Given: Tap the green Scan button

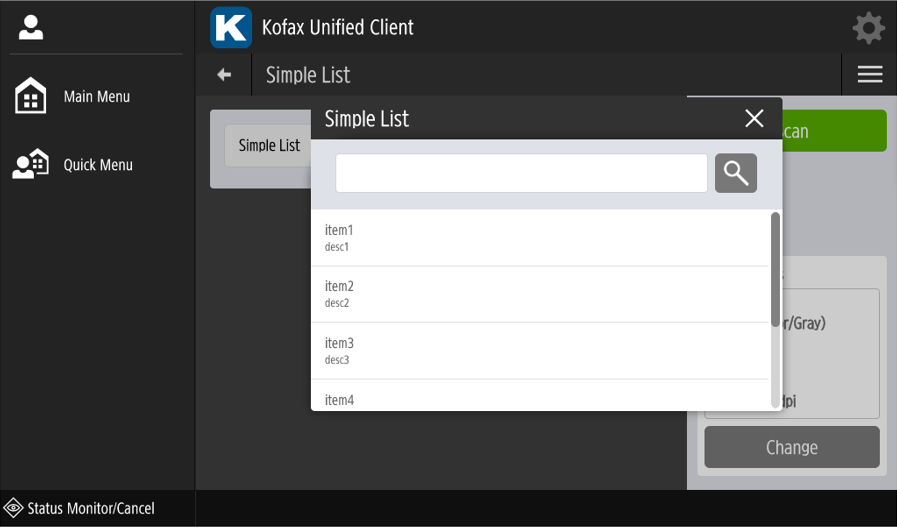Looking at the screenshot, I should pos(835,131).
